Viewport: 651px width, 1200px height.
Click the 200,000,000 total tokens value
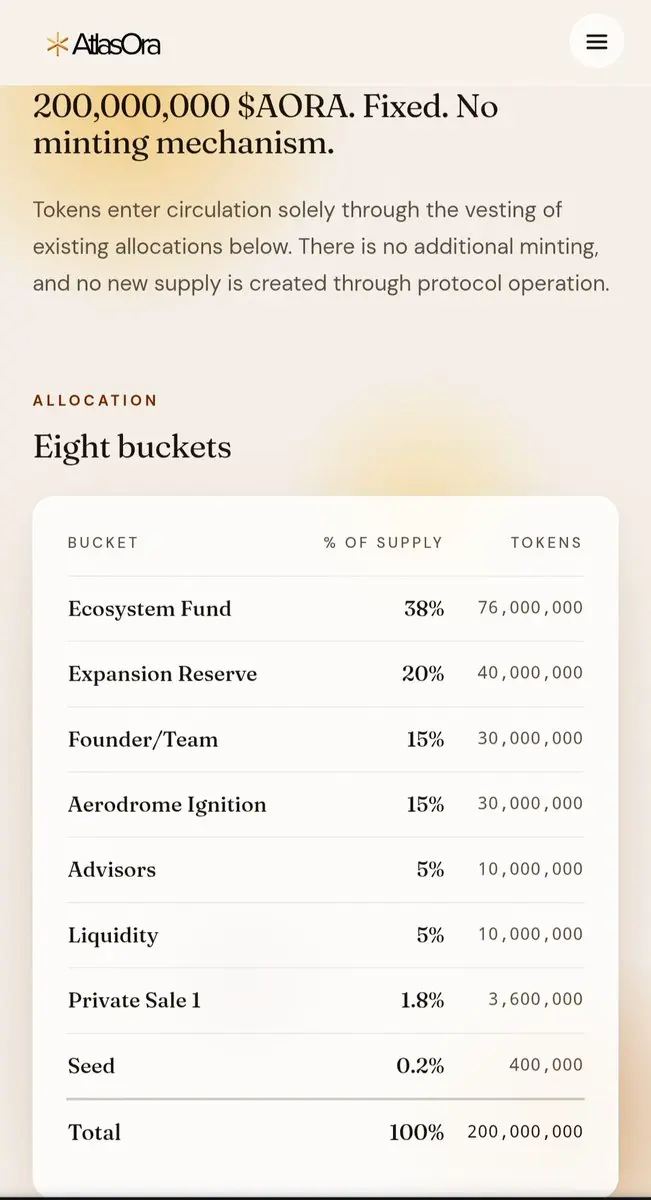coord(525,1132)
